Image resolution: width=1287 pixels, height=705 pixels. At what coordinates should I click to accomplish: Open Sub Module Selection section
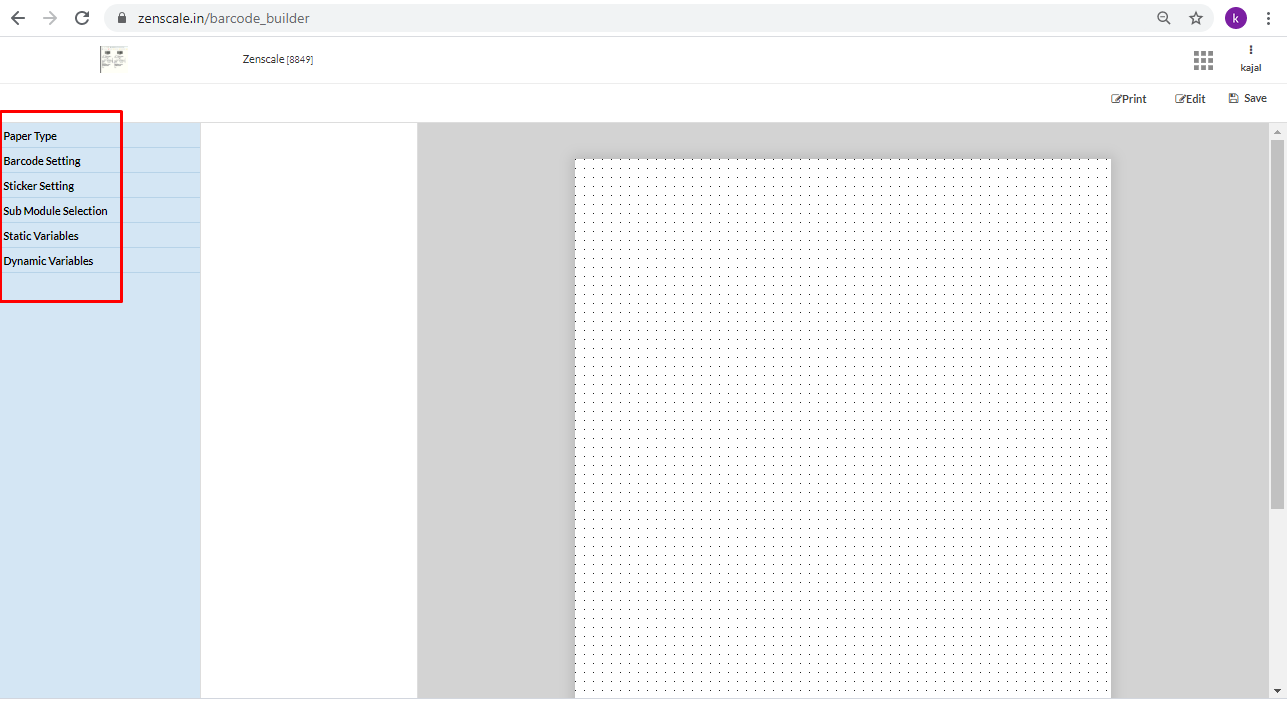tap(100, 211)
